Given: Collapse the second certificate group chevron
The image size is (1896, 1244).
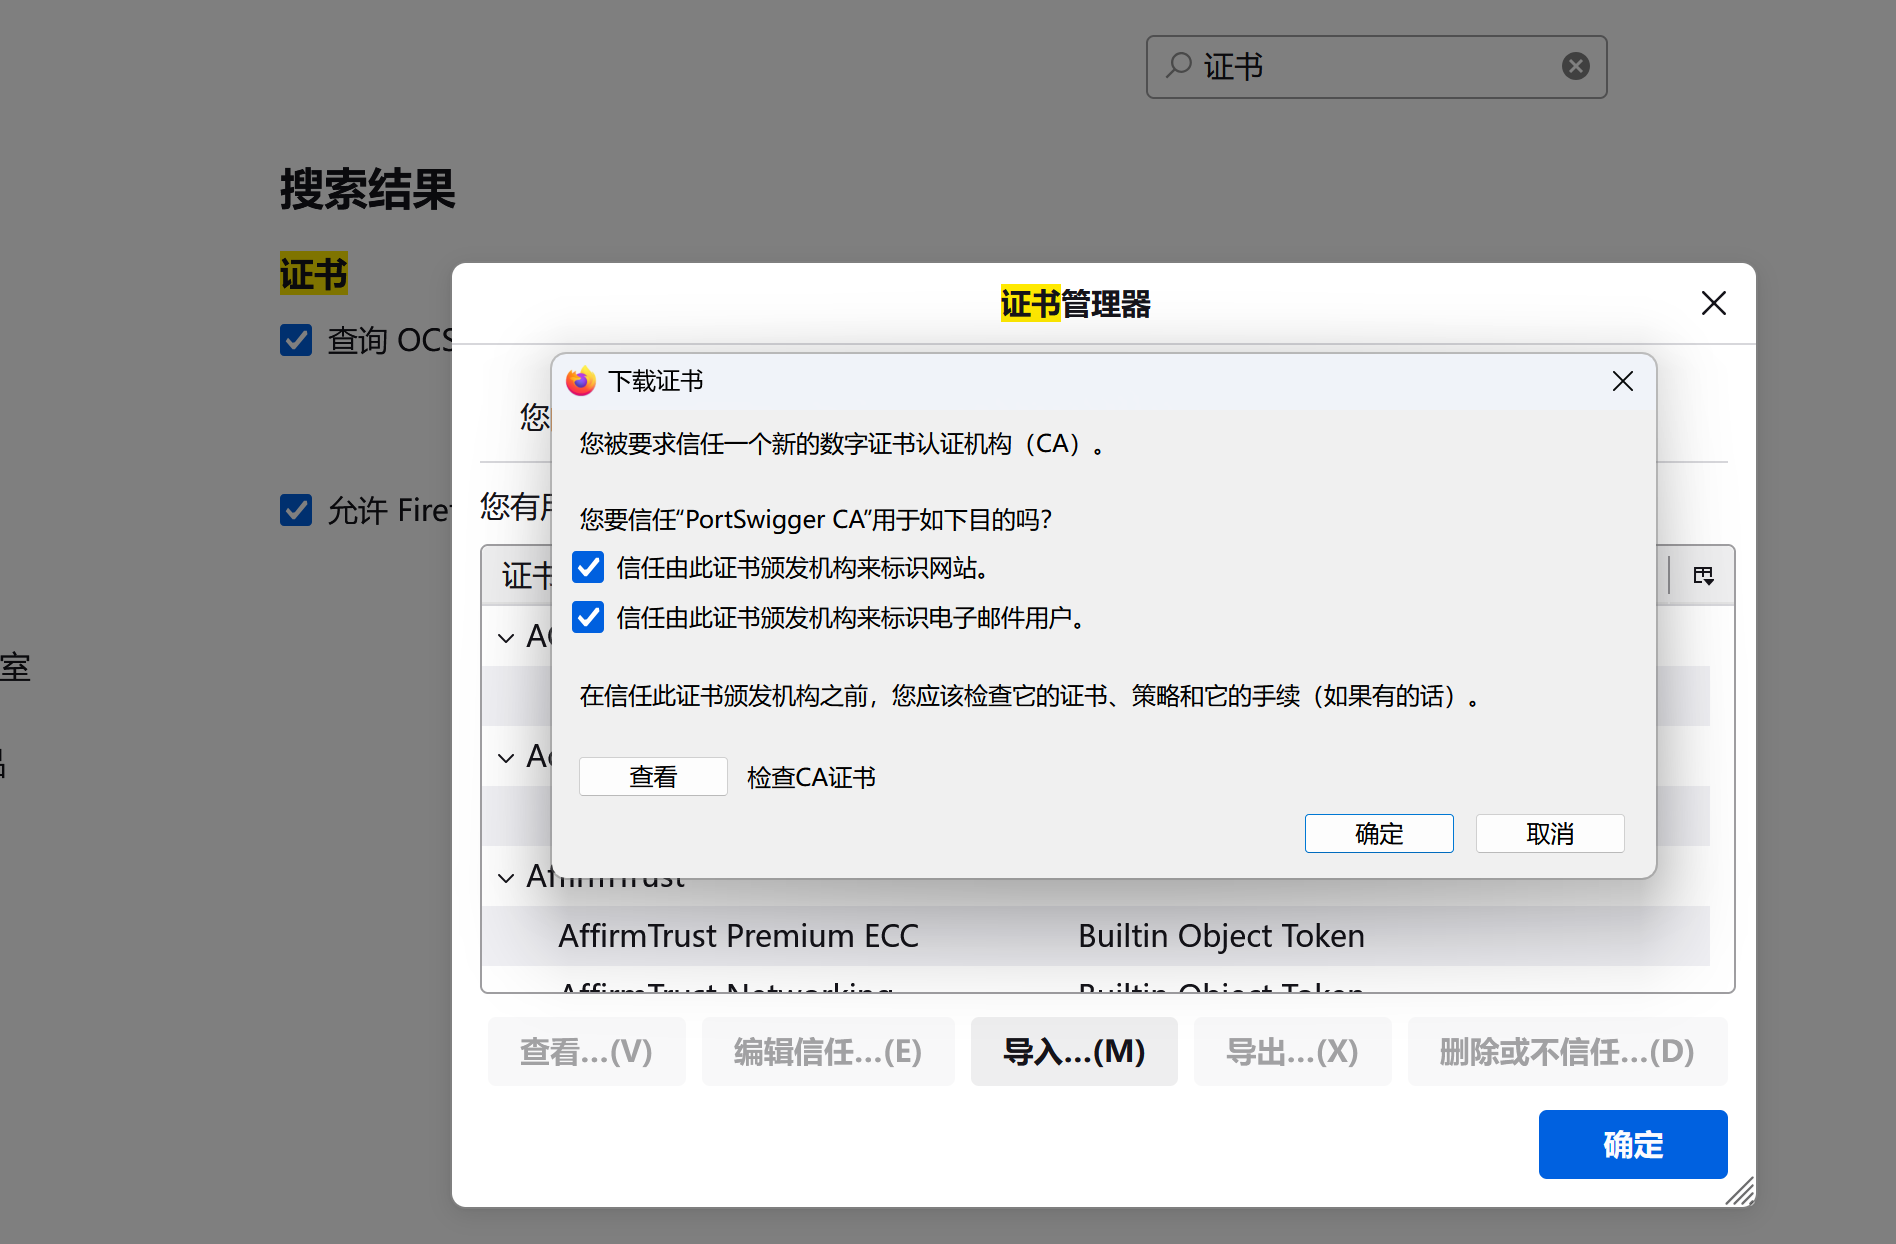Looking at the screenshot, I should point(506,758).
